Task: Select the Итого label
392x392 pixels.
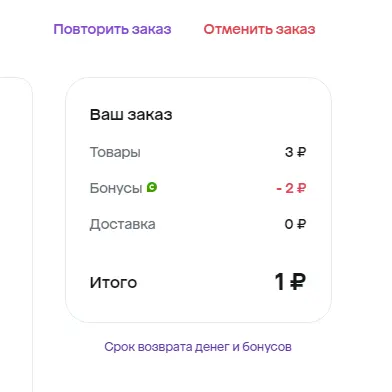Action: [x=113, y=283]
